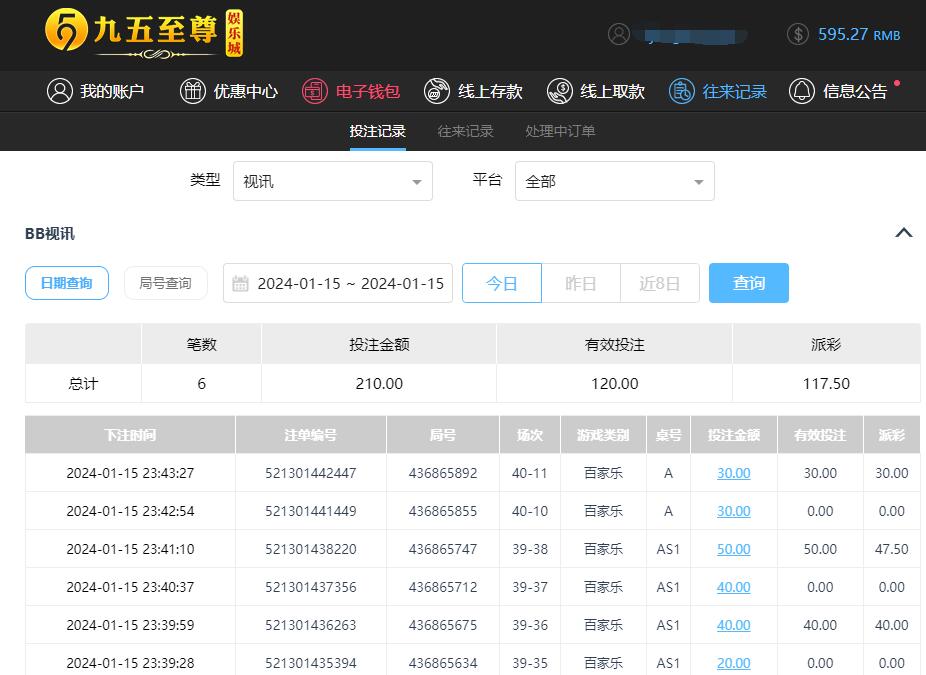The image size is (926, 675).
Task: Switch to 处理中订单 tab
Action: (560, 131)
